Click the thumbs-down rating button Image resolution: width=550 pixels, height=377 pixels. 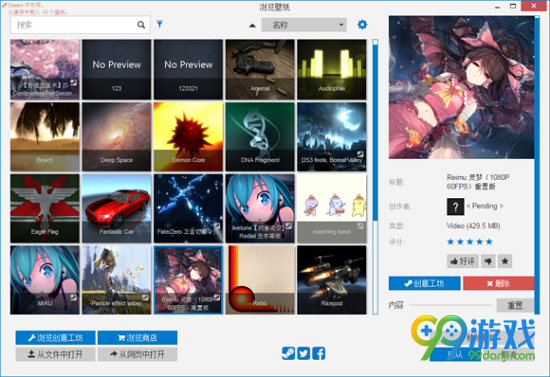[x=488, y=261]
